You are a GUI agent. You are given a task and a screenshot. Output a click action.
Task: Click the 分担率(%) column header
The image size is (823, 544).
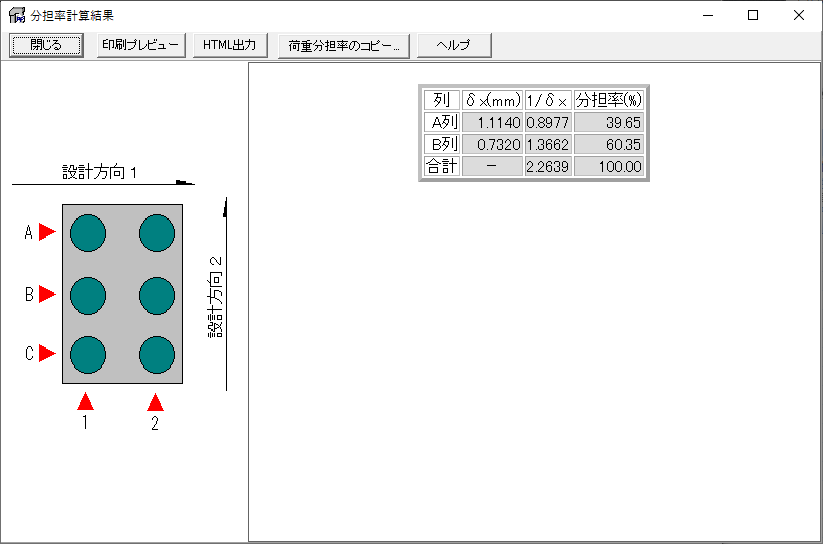(x=609, y=99)
